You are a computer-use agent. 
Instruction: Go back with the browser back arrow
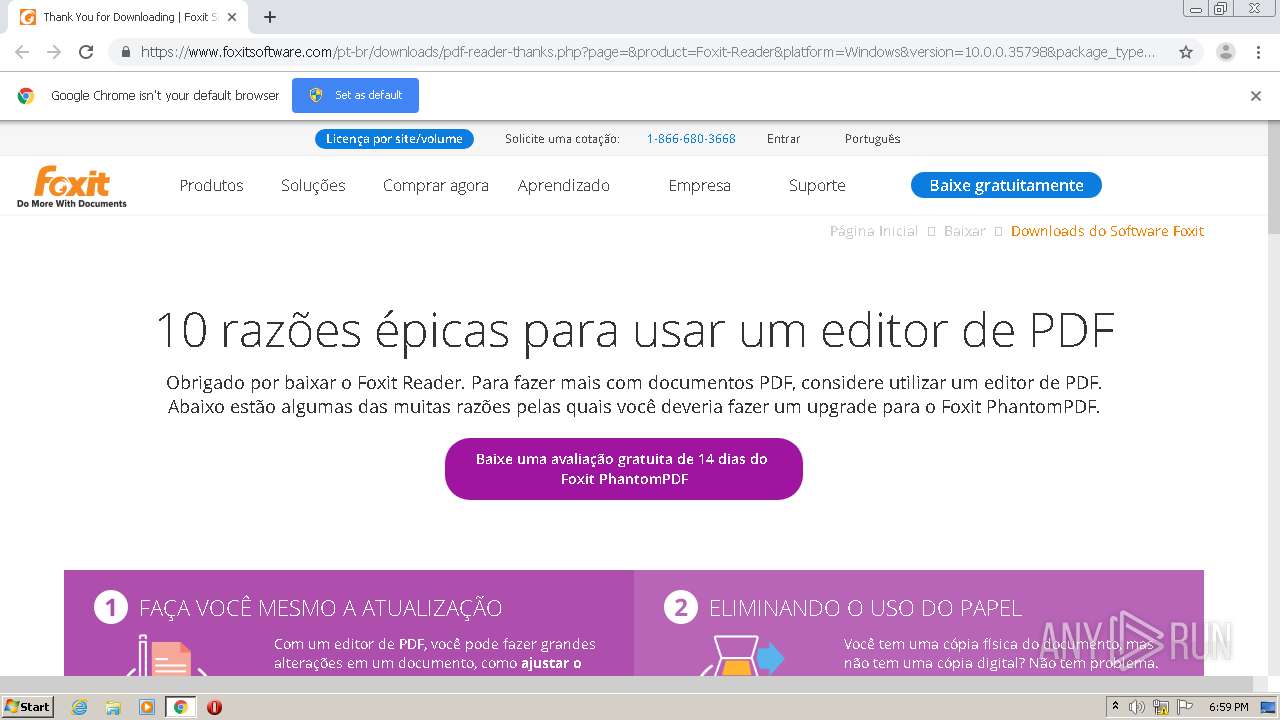click(22, 52)
